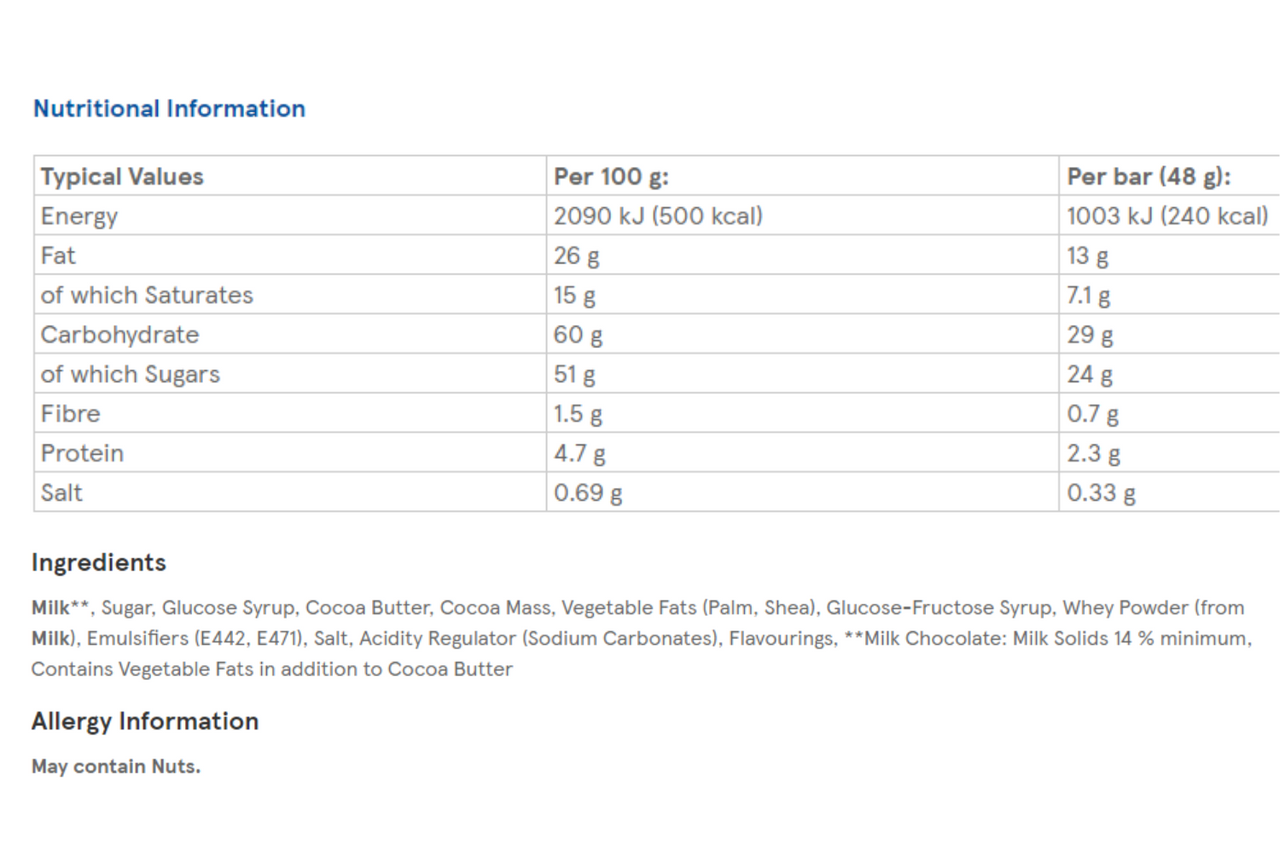Click the Carbohydrate row label
This screenshot has height=853, width=1280.
pos(120,335)
